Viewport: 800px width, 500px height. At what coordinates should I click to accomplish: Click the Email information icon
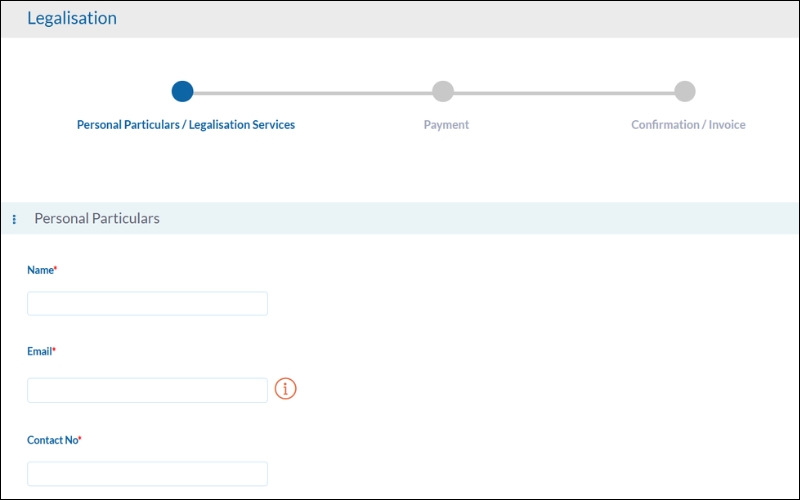286,389
